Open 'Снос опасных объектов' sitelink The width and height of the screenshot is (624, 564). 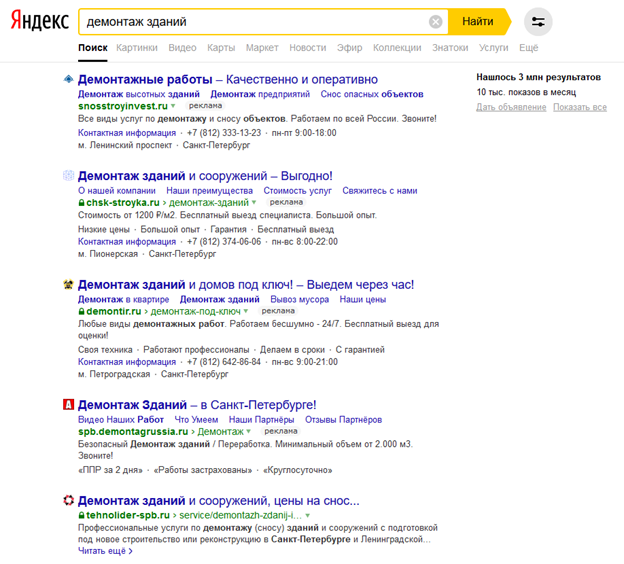(372, 94)
